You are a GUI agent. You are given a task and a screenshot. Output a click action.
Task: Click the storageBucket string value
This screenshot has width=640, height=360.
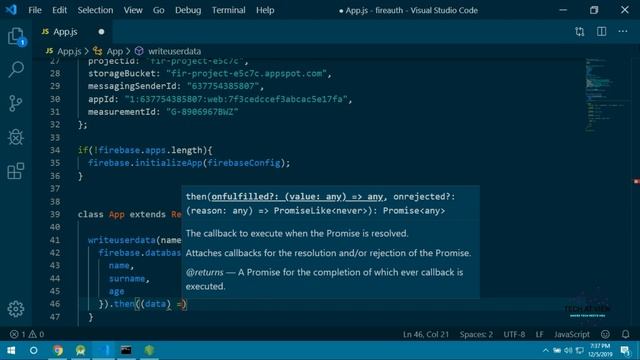click(247, 73)
